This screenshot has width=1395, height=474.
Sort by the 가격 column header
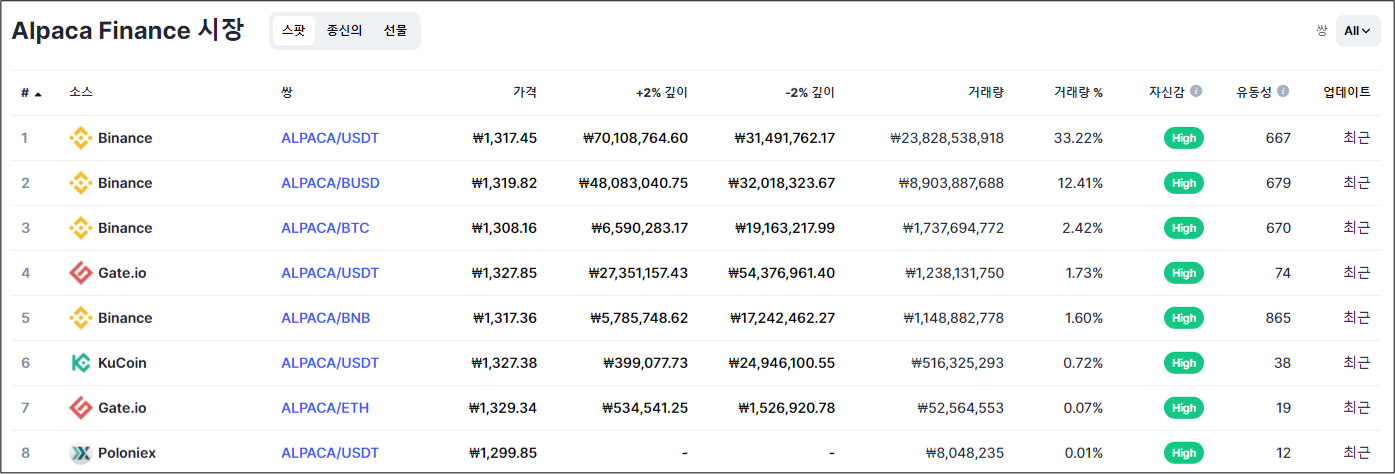click(x=524, y=93)
